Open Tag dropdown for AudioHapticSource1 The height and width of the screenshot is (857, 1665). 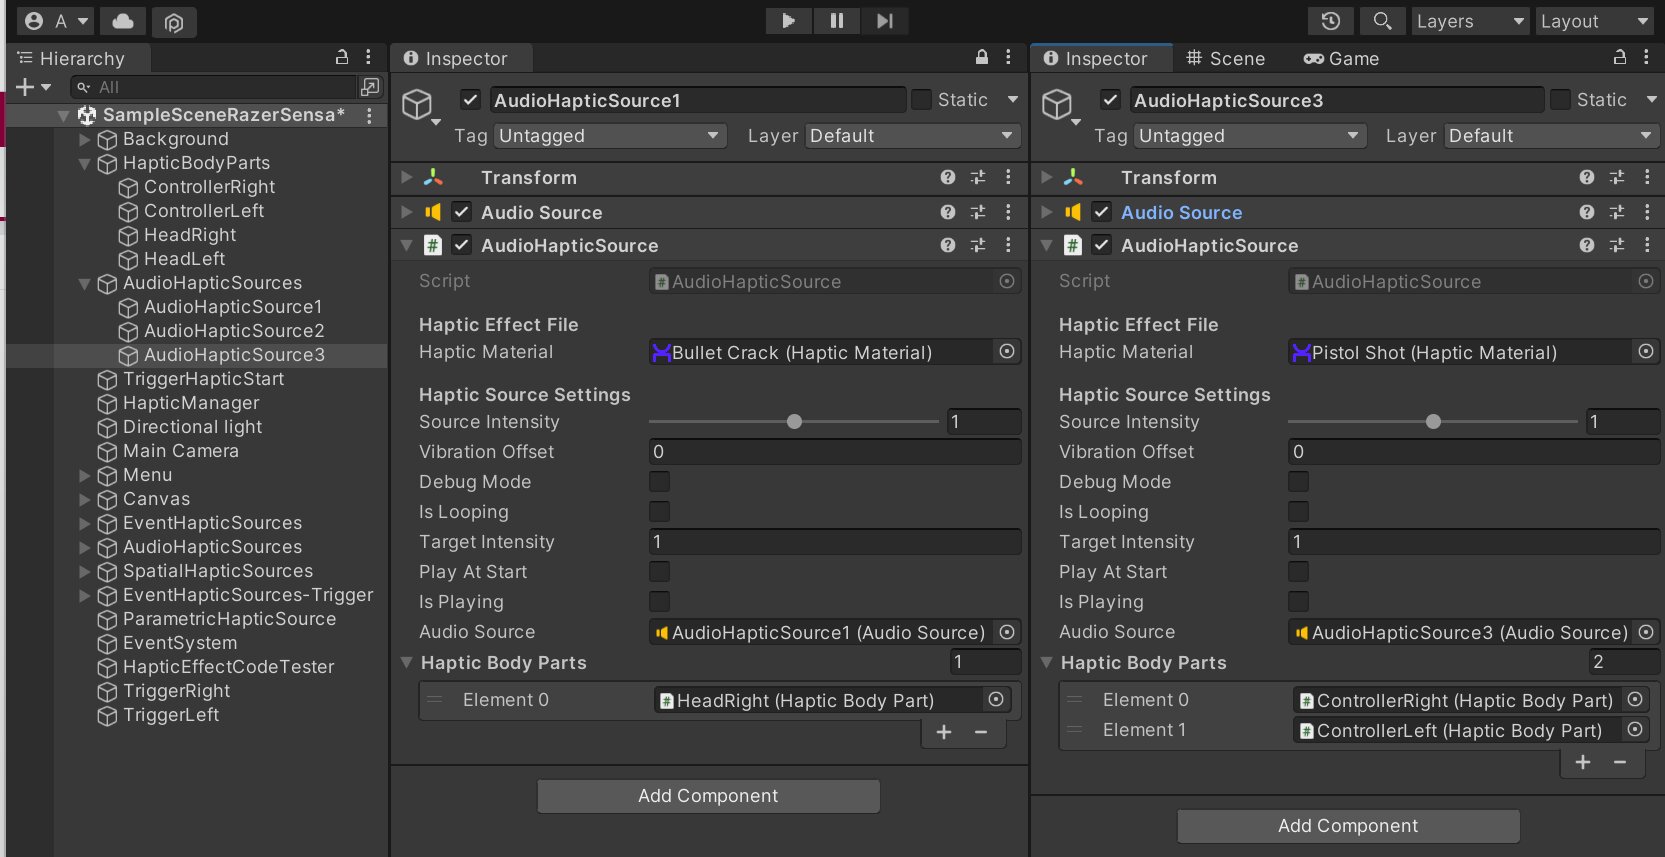[x=609, y=136]
